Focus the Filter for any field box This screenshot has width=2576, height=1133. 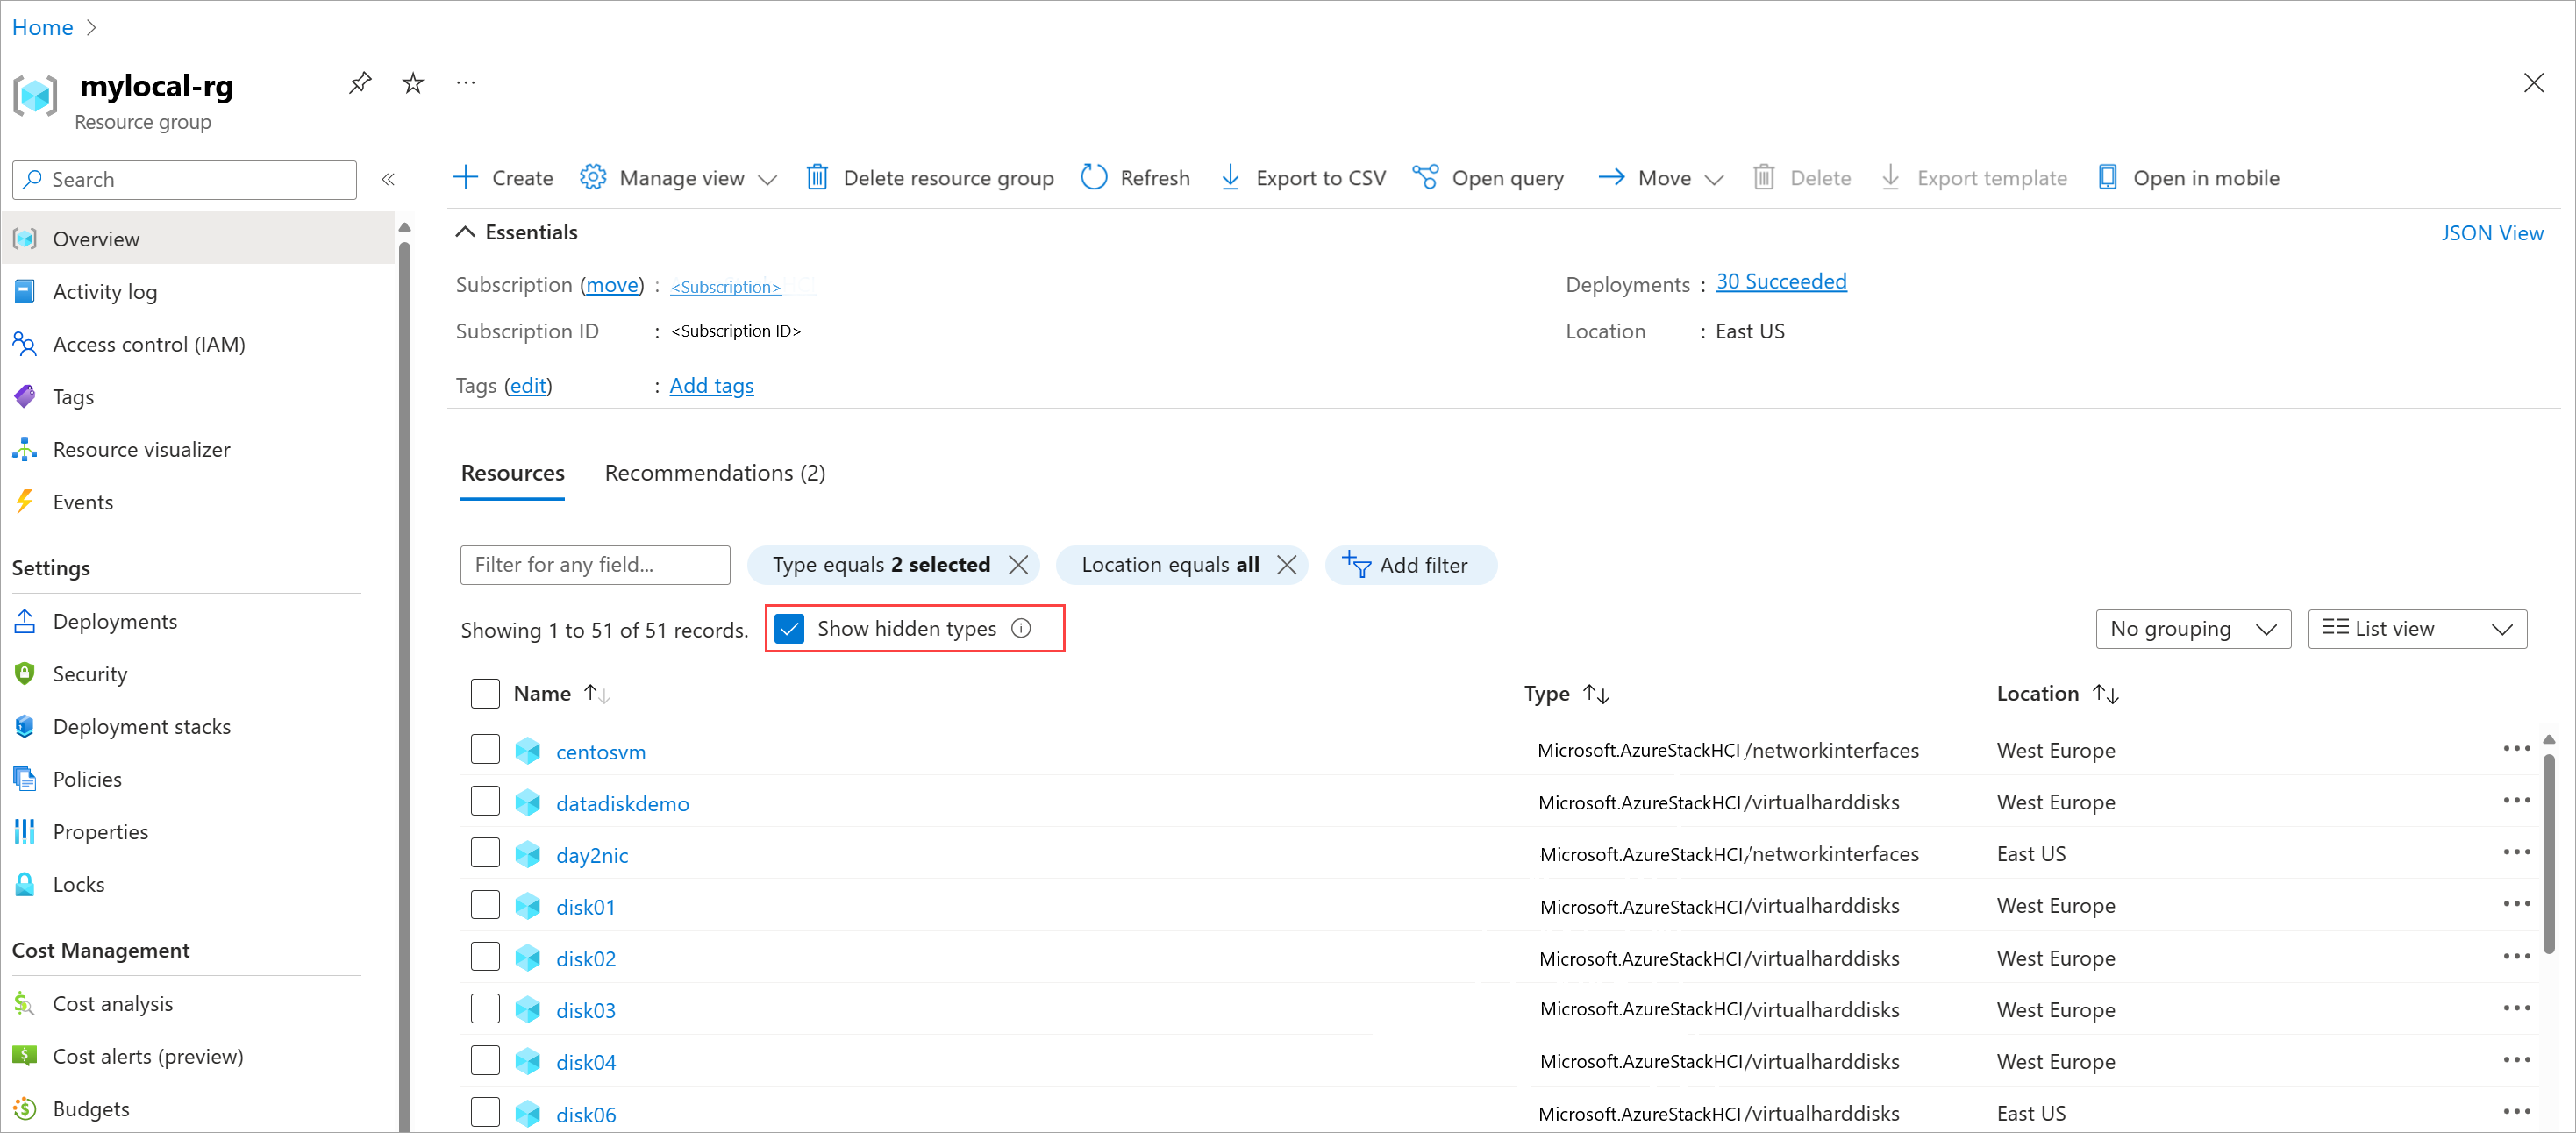pos(595,565)
